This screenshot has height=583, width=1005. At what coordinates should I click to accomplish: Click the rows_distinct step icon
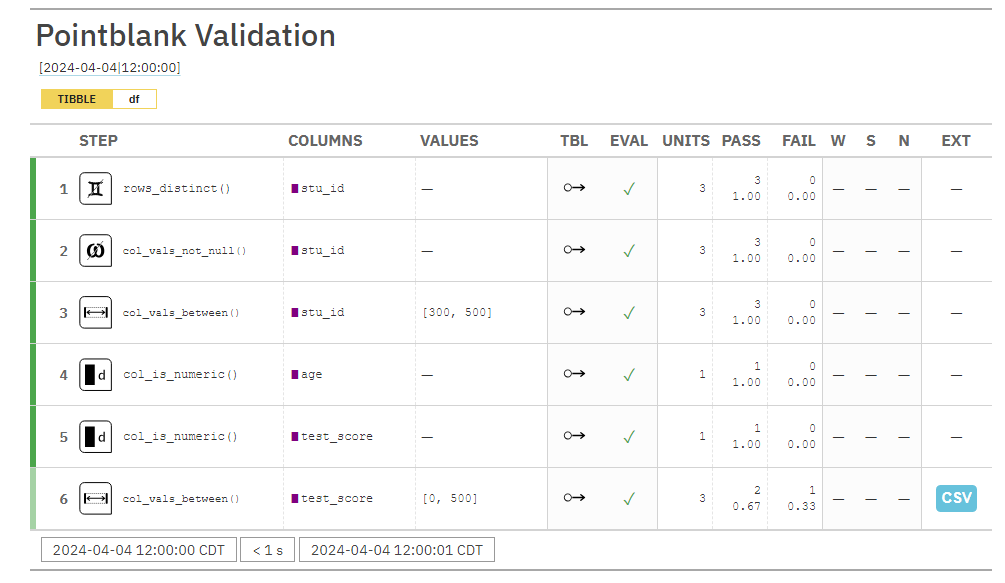coord(95,188)
